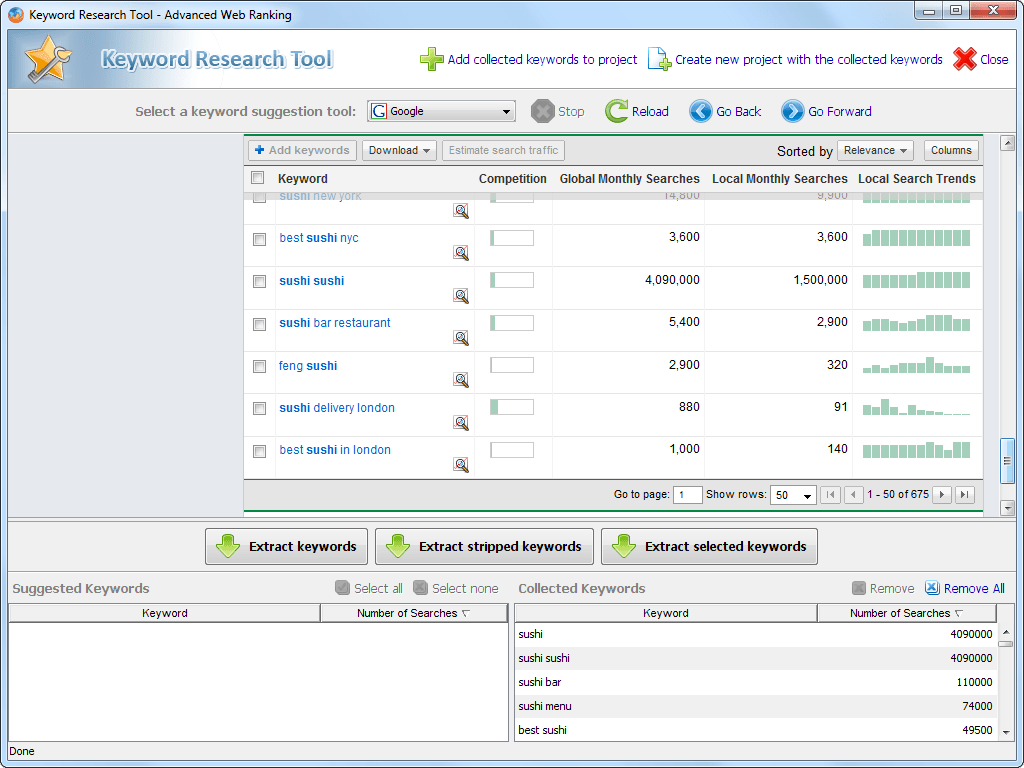
Task: Check the box for sushi sushi
Action: pos(259,281)
